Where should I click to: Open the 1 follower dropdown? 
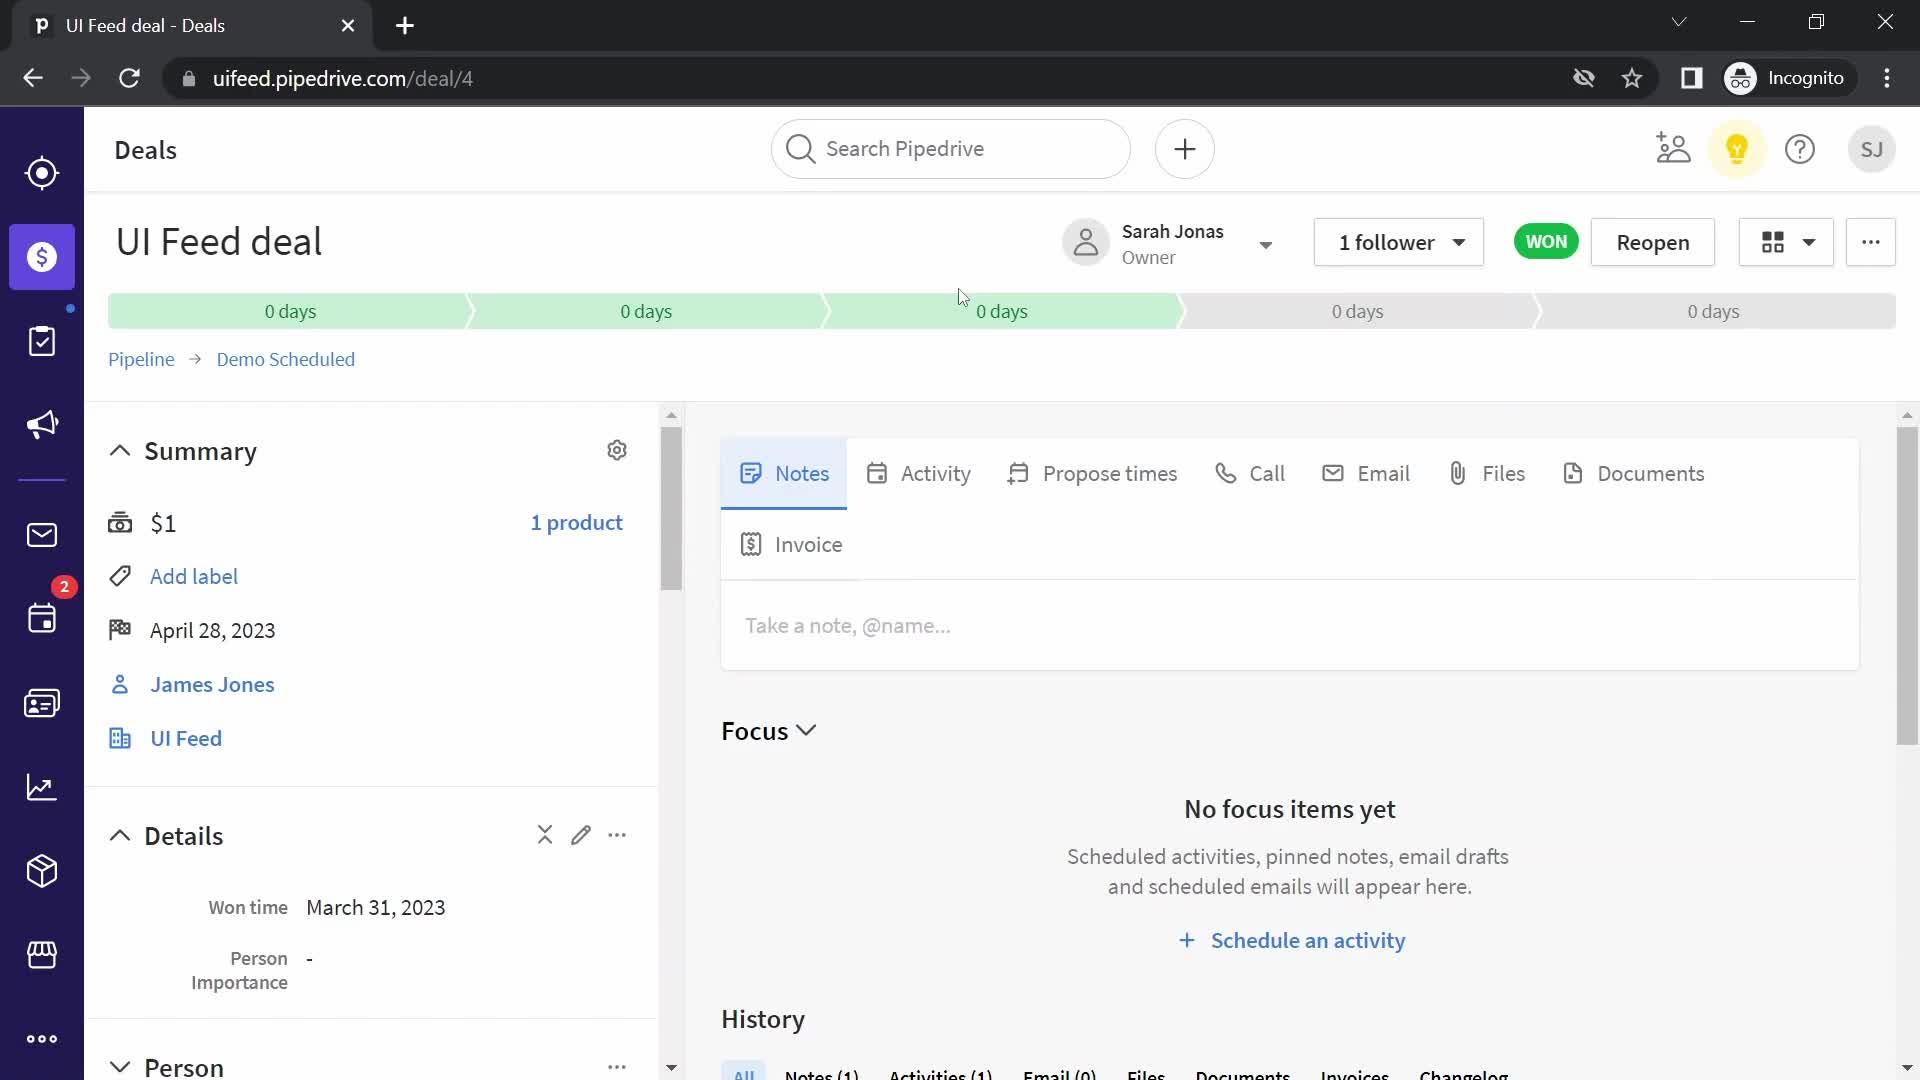pyautogui.click(x=1400, y=241)
